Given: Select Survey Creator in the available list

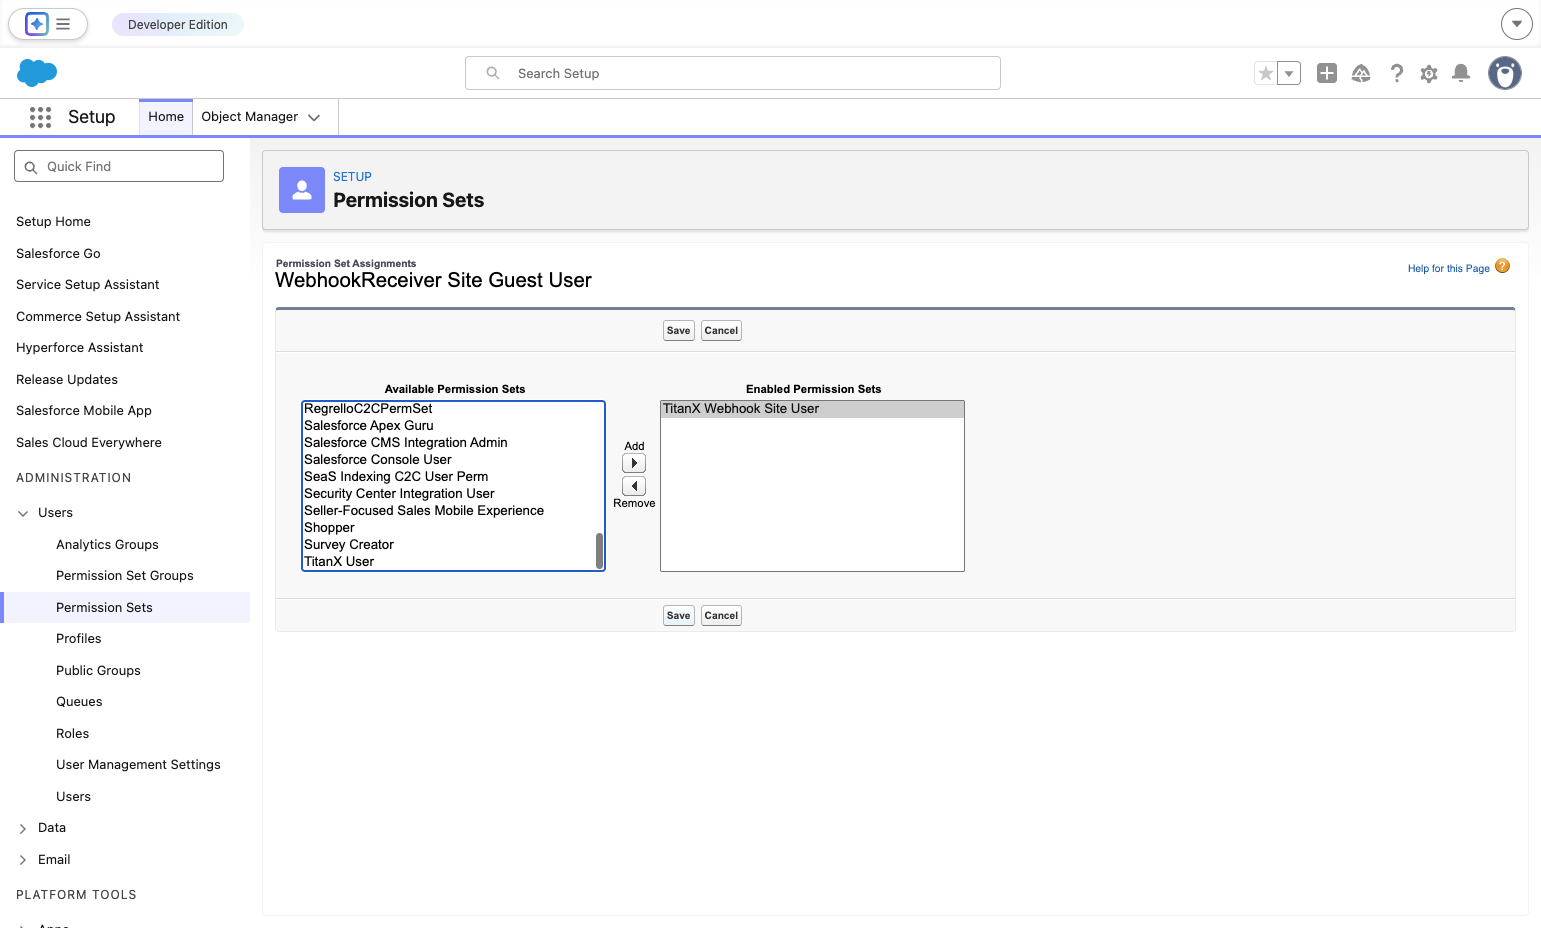Looking at the screenshot, I should (450, 545).
